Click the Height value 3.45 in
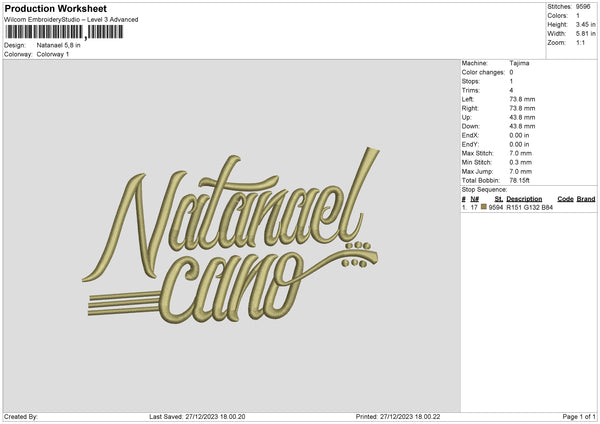600x424 pixels. point(586,24)
